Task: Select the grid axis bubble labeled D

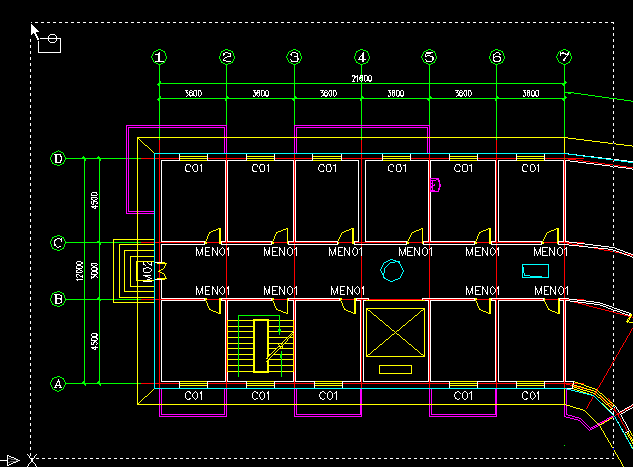Action: [x=58, y=158]
